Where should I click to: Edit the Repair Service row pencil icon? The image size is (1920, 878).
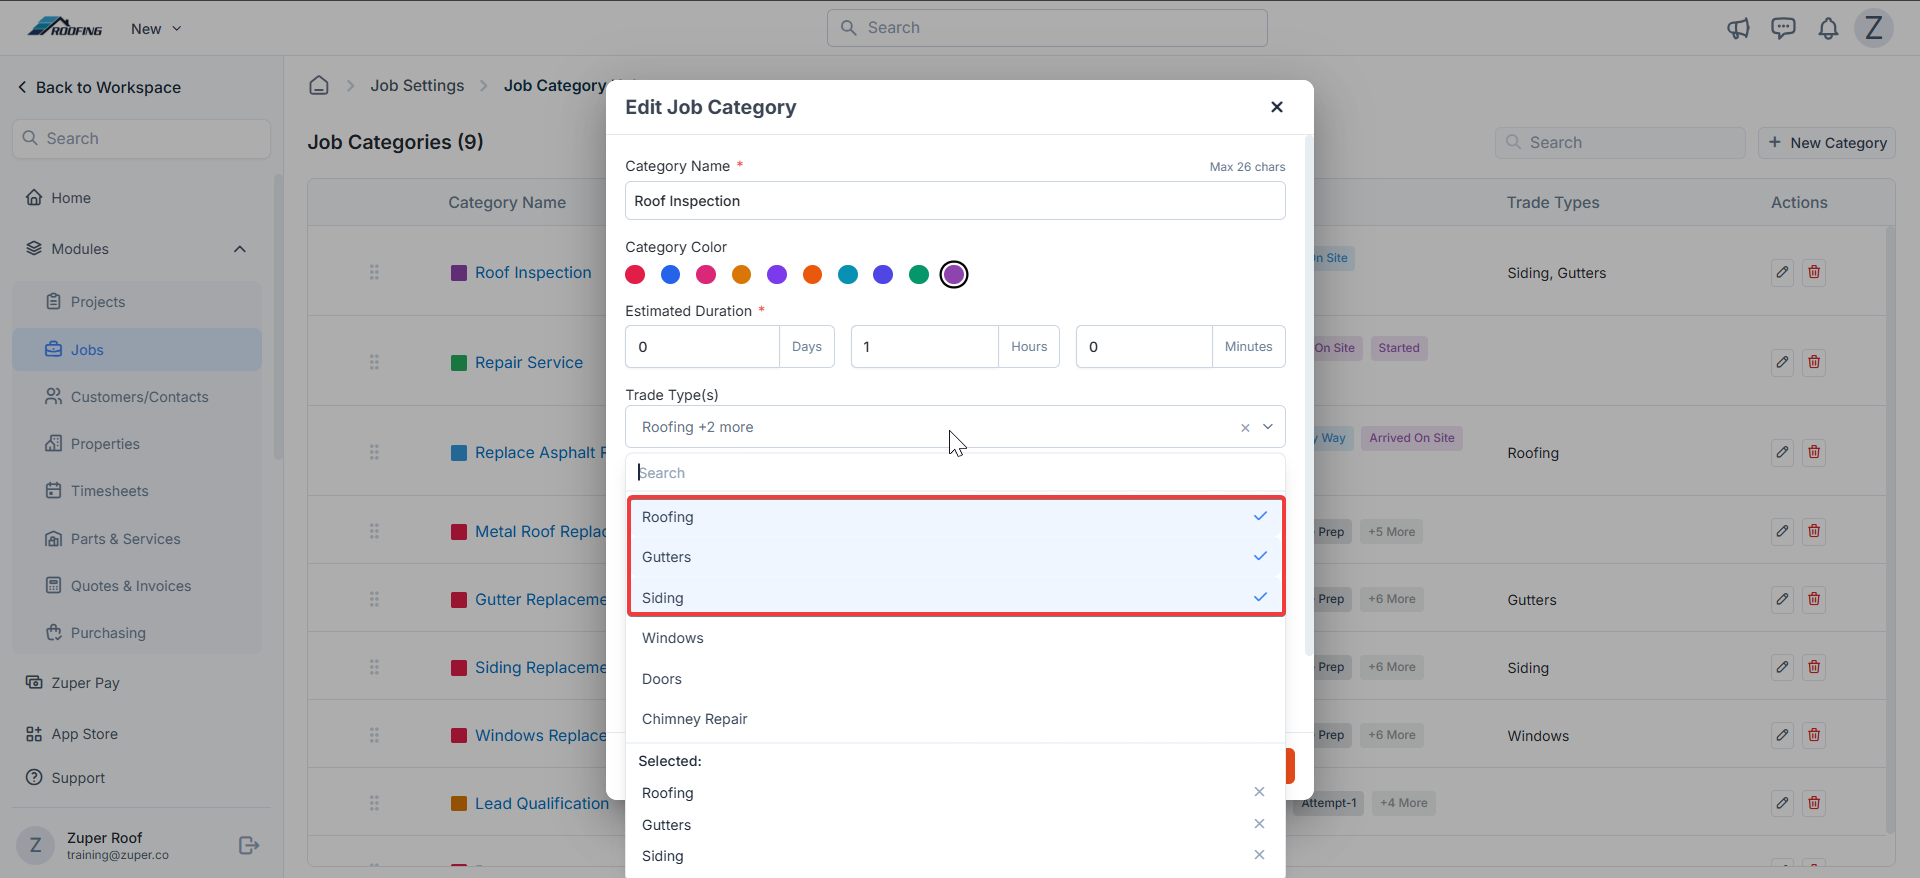1782,362
